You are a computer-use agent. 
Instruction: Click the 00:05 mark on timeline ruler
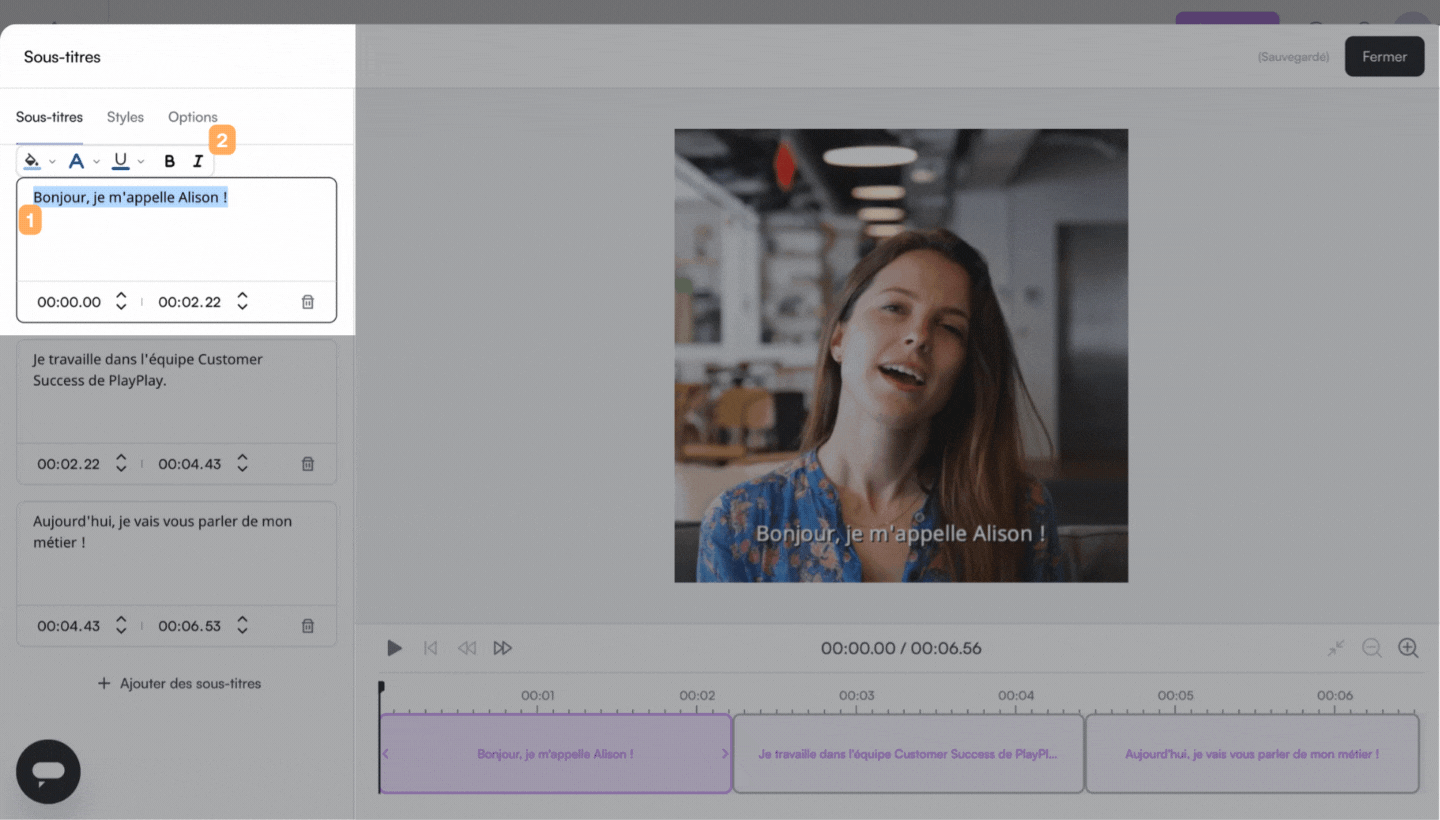[x=1175, y=695]
